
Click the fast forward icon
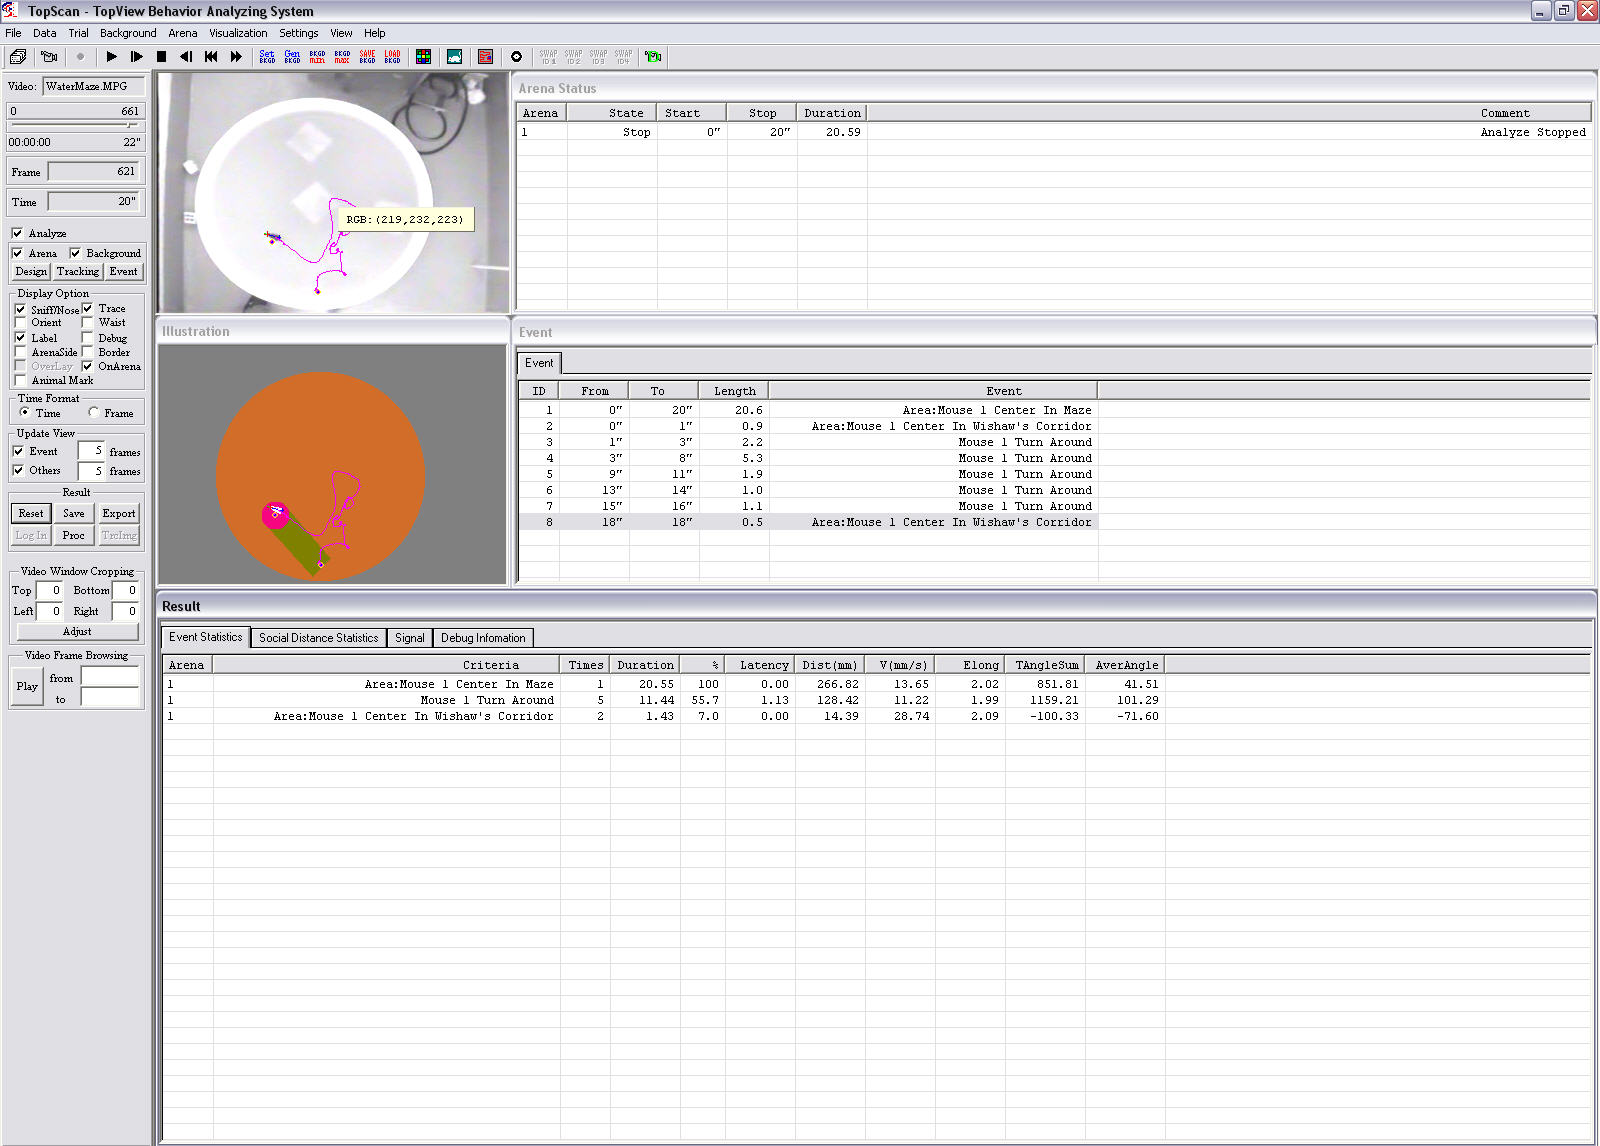pos(236,57)
